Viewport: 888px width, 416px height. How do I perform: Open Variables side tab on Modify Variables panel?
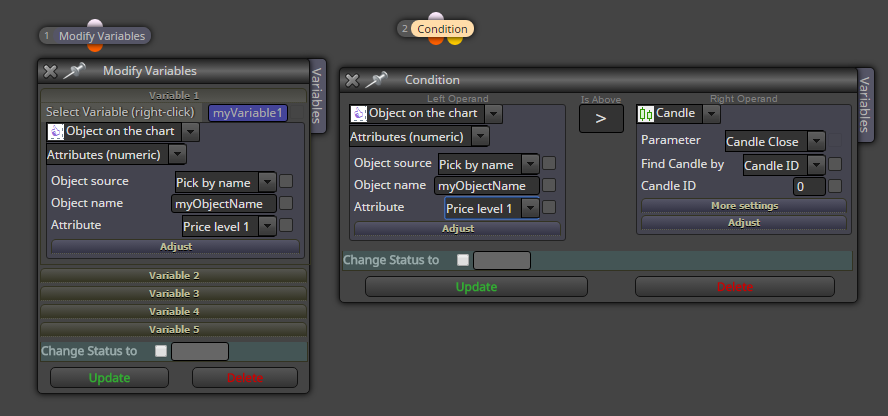click(317, 96)
